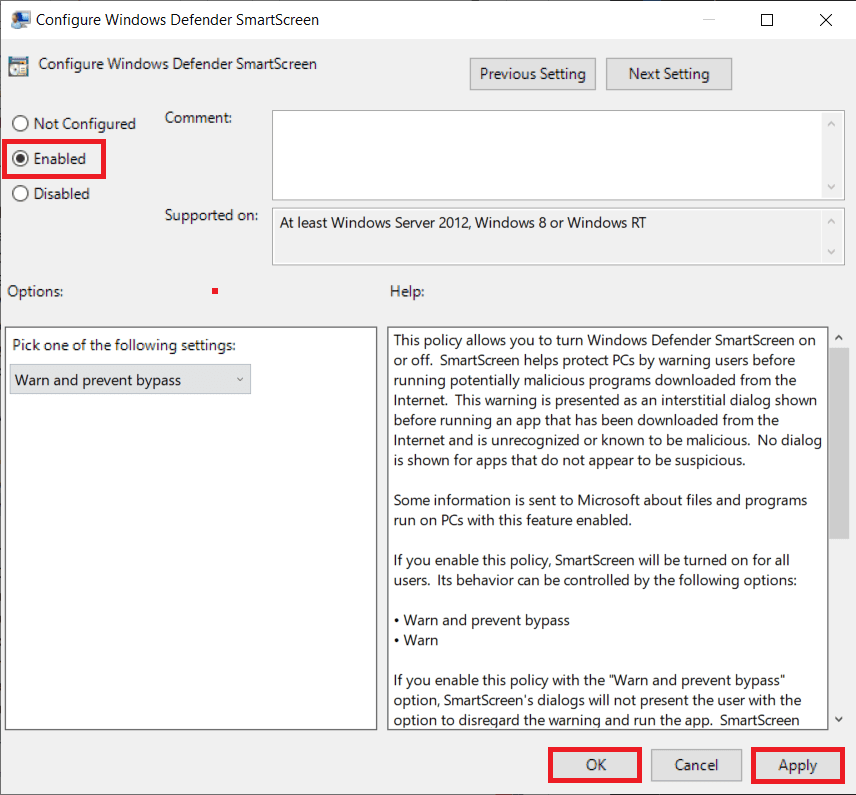
Task: Click the Previous Setting button
Action: [x=532, y=73]
